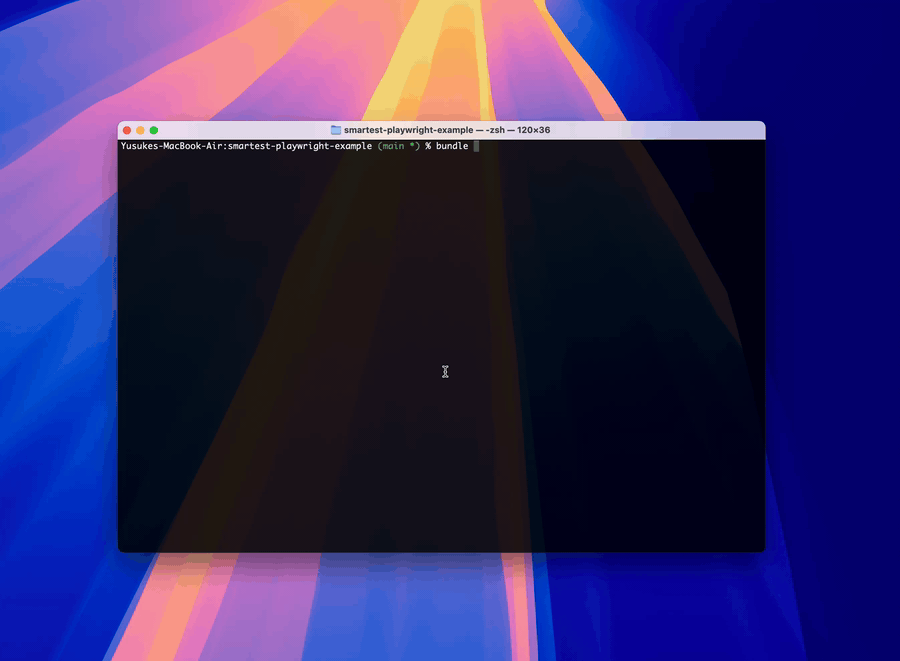Click the "%" zsh prompt symbol
900x661 pixels.
(x=427, y=145)
